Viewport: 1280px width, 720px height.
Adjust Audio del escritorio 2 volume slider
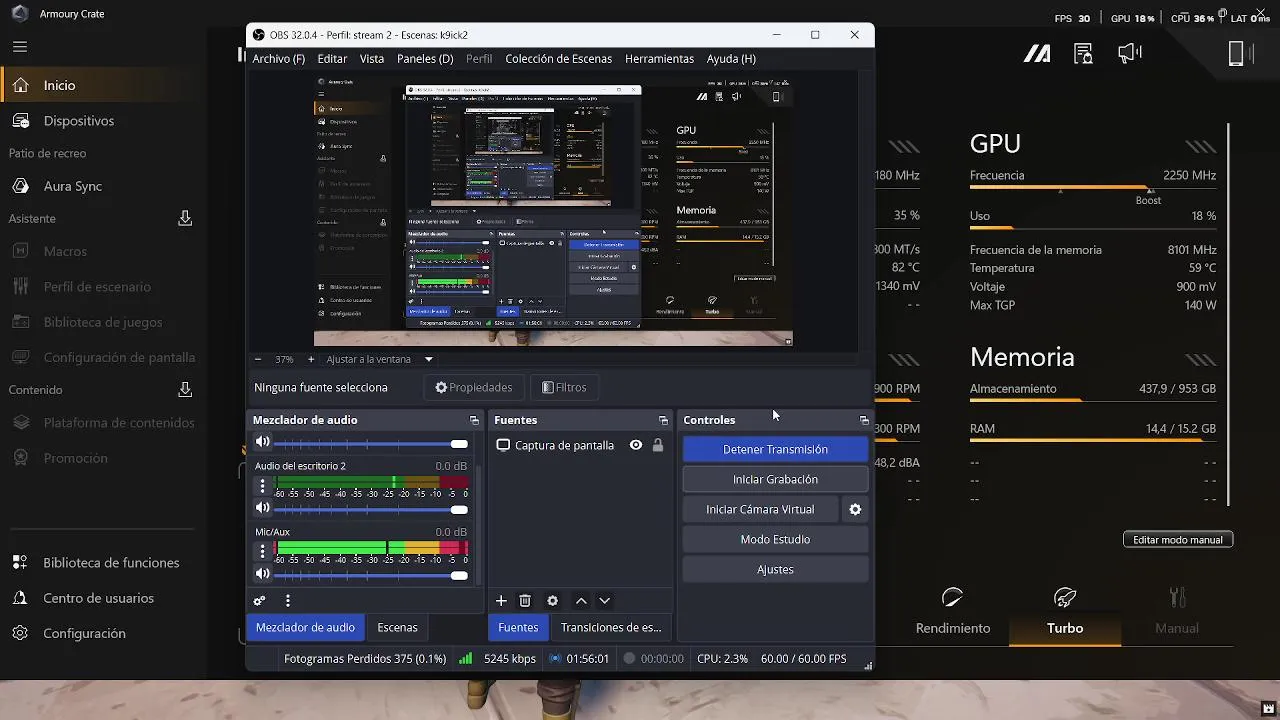371,510
